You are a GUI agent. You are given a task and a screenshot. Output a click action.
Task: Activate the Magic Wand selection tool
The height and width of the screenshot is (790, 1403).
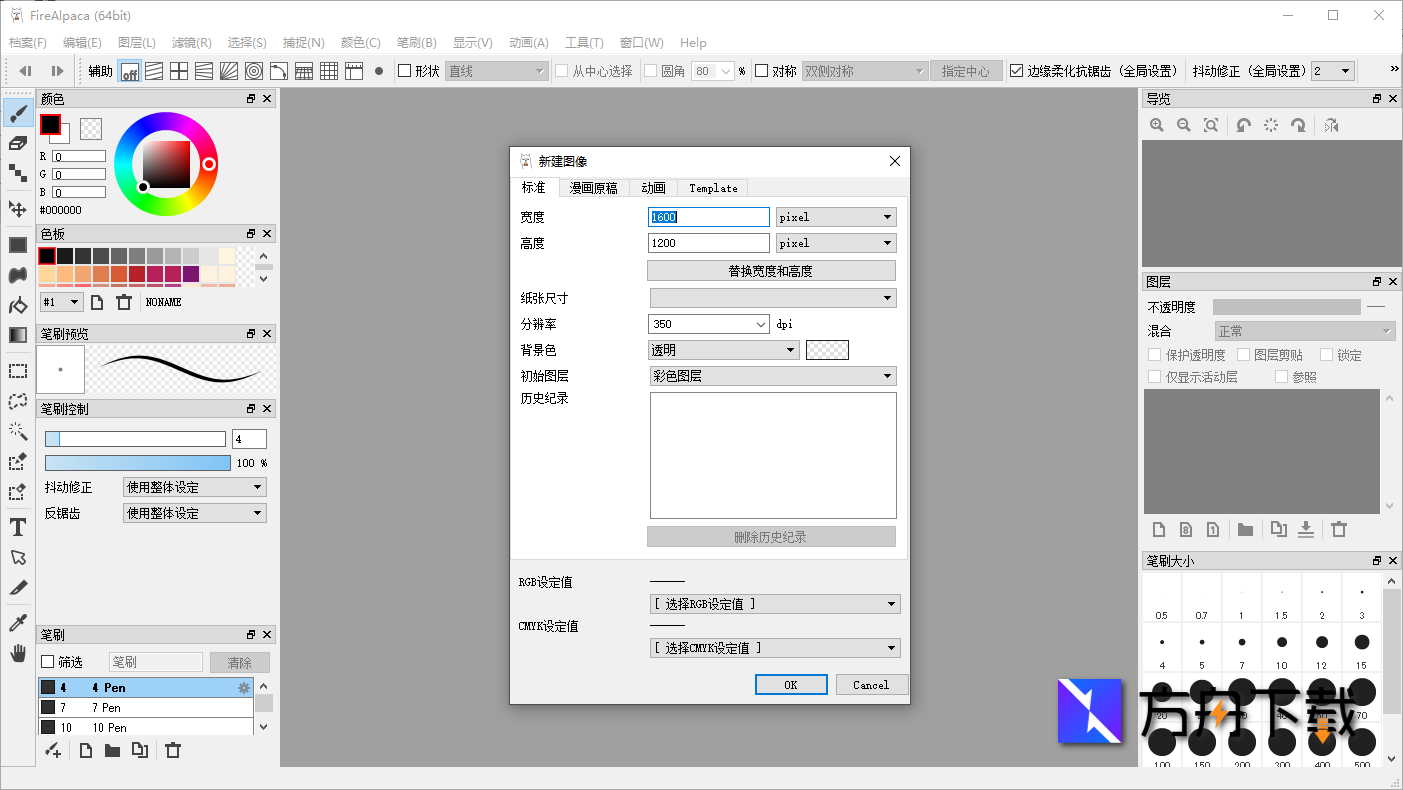17,432
